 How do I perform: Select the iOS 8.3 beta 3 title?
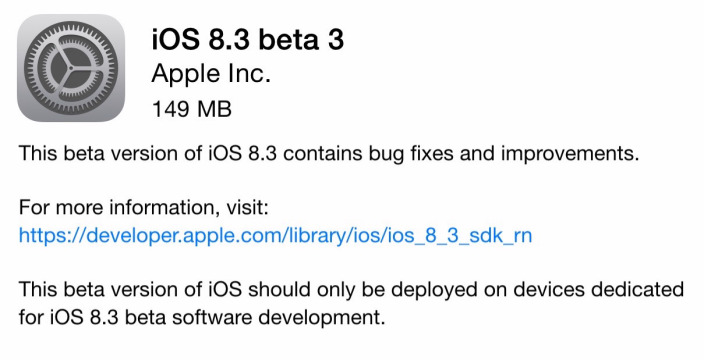tap(248, 38)
